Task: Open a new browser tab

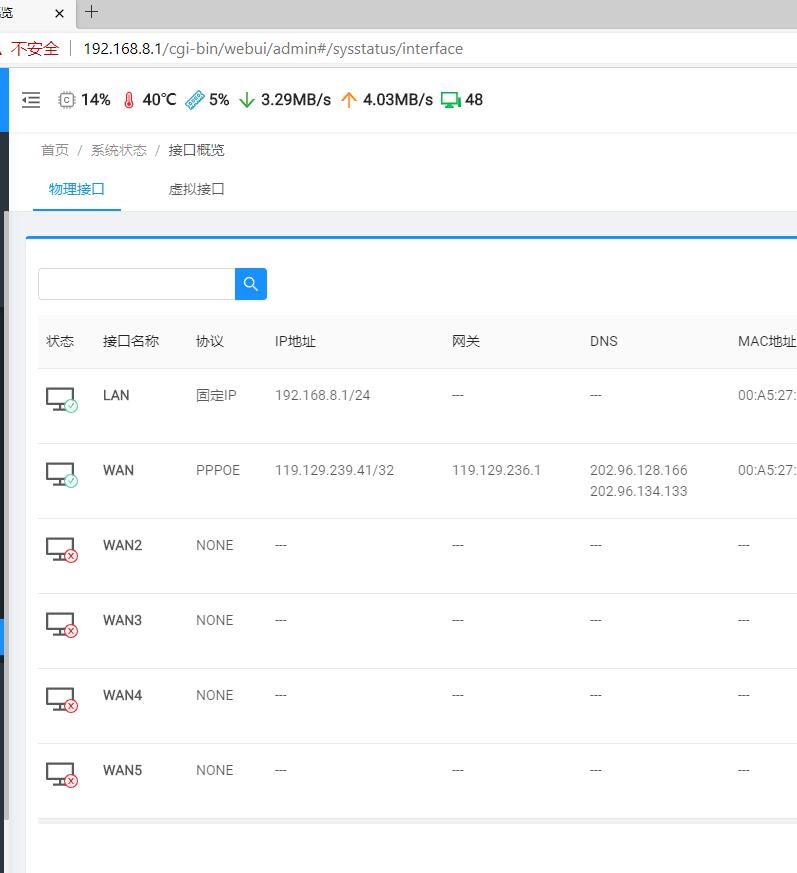Action: tap(92, 13)
